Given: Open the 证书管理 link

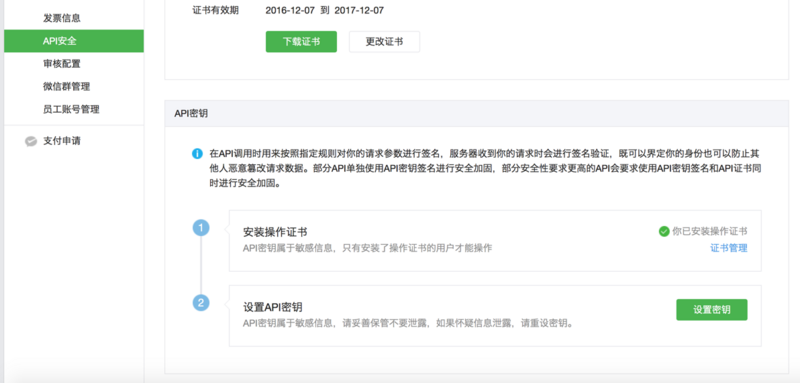Looking at the screenshot, I should [x=729, y=248].
